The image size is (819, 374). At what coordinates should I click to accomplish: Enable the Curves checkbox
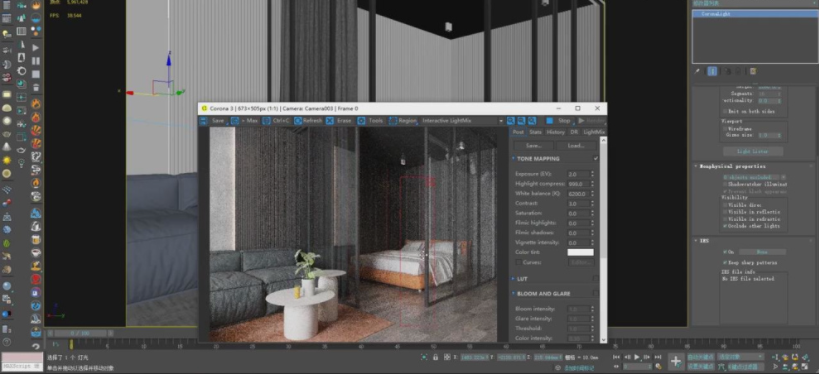(x=518, y=262)
